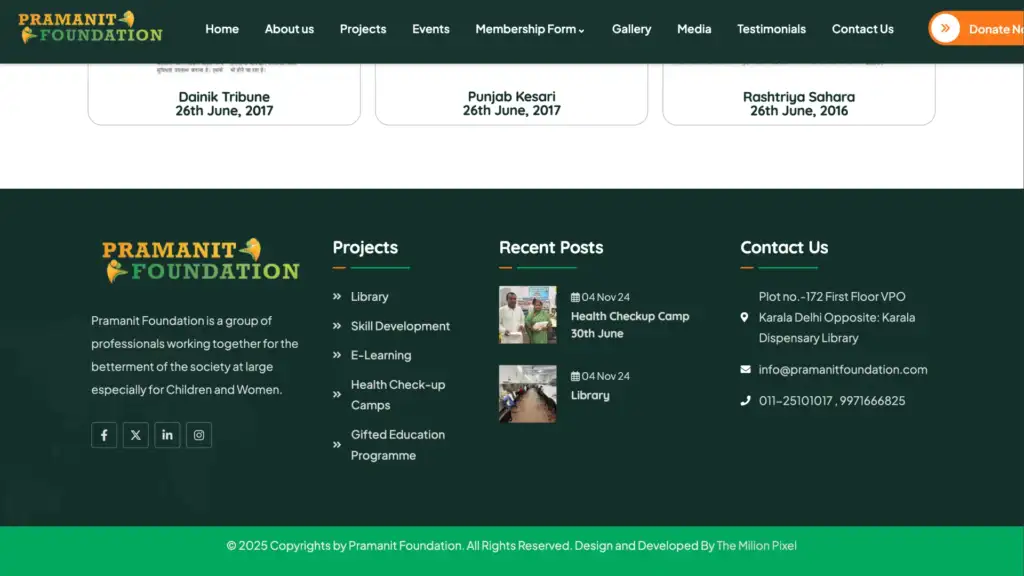Click the Library post thumbnail image
The width and height of the screenshot is (1024, 576).
point(527,393)
